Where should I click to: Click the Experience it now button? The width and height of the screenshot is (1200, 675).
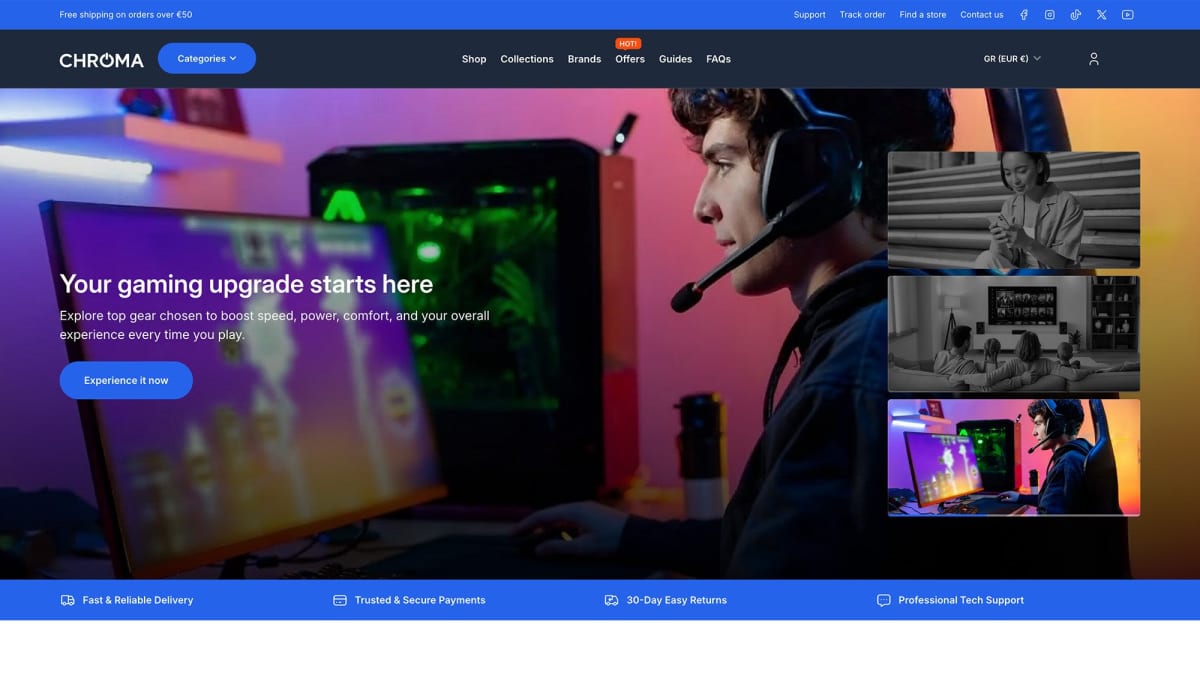pos(126,380)
